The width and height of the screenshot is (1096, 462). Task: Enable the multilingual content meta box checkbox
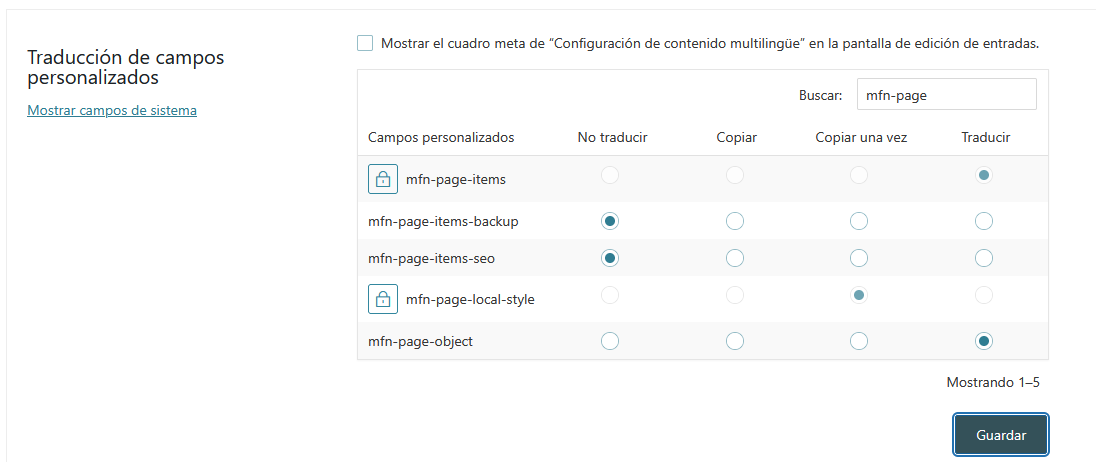[365, 43]
